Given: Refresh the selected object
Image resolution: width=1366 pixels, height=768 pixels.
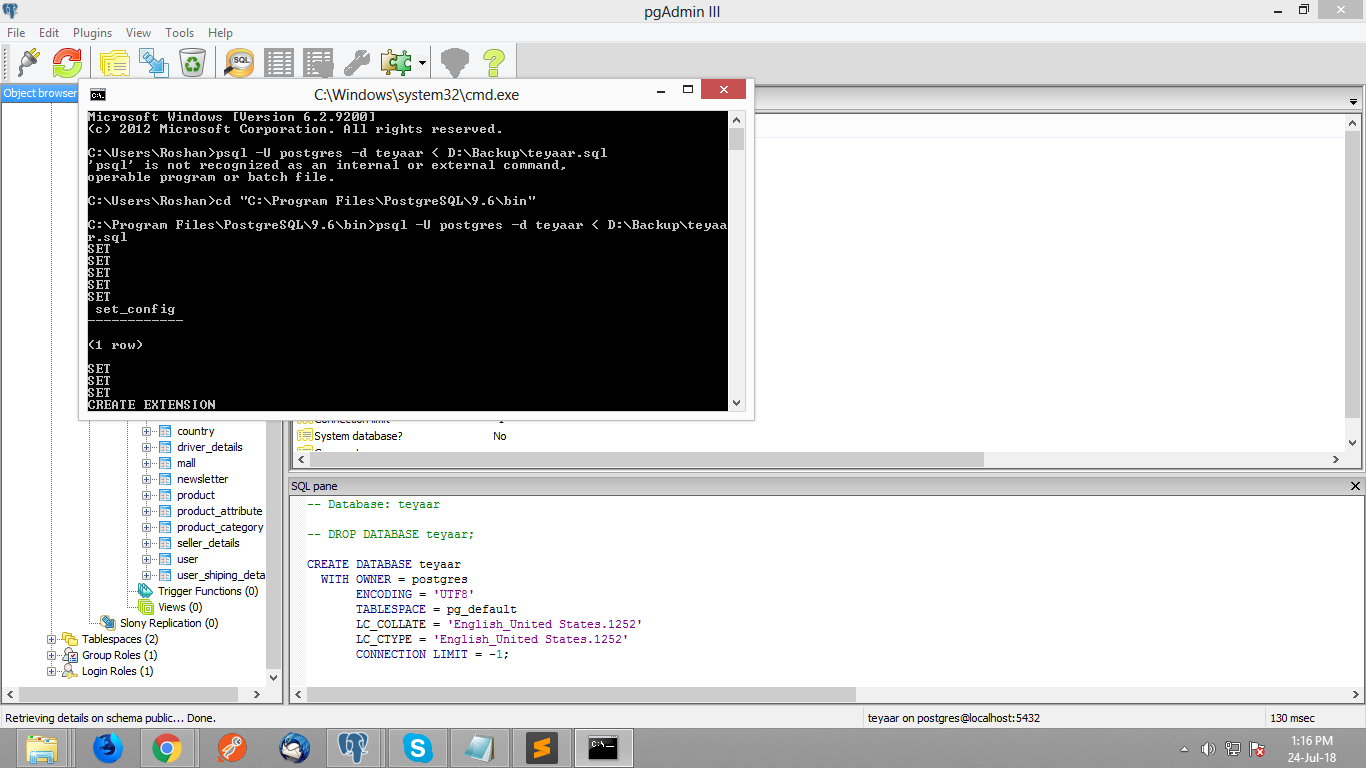Looking at the screenshot, I should (x=67, y=63).
